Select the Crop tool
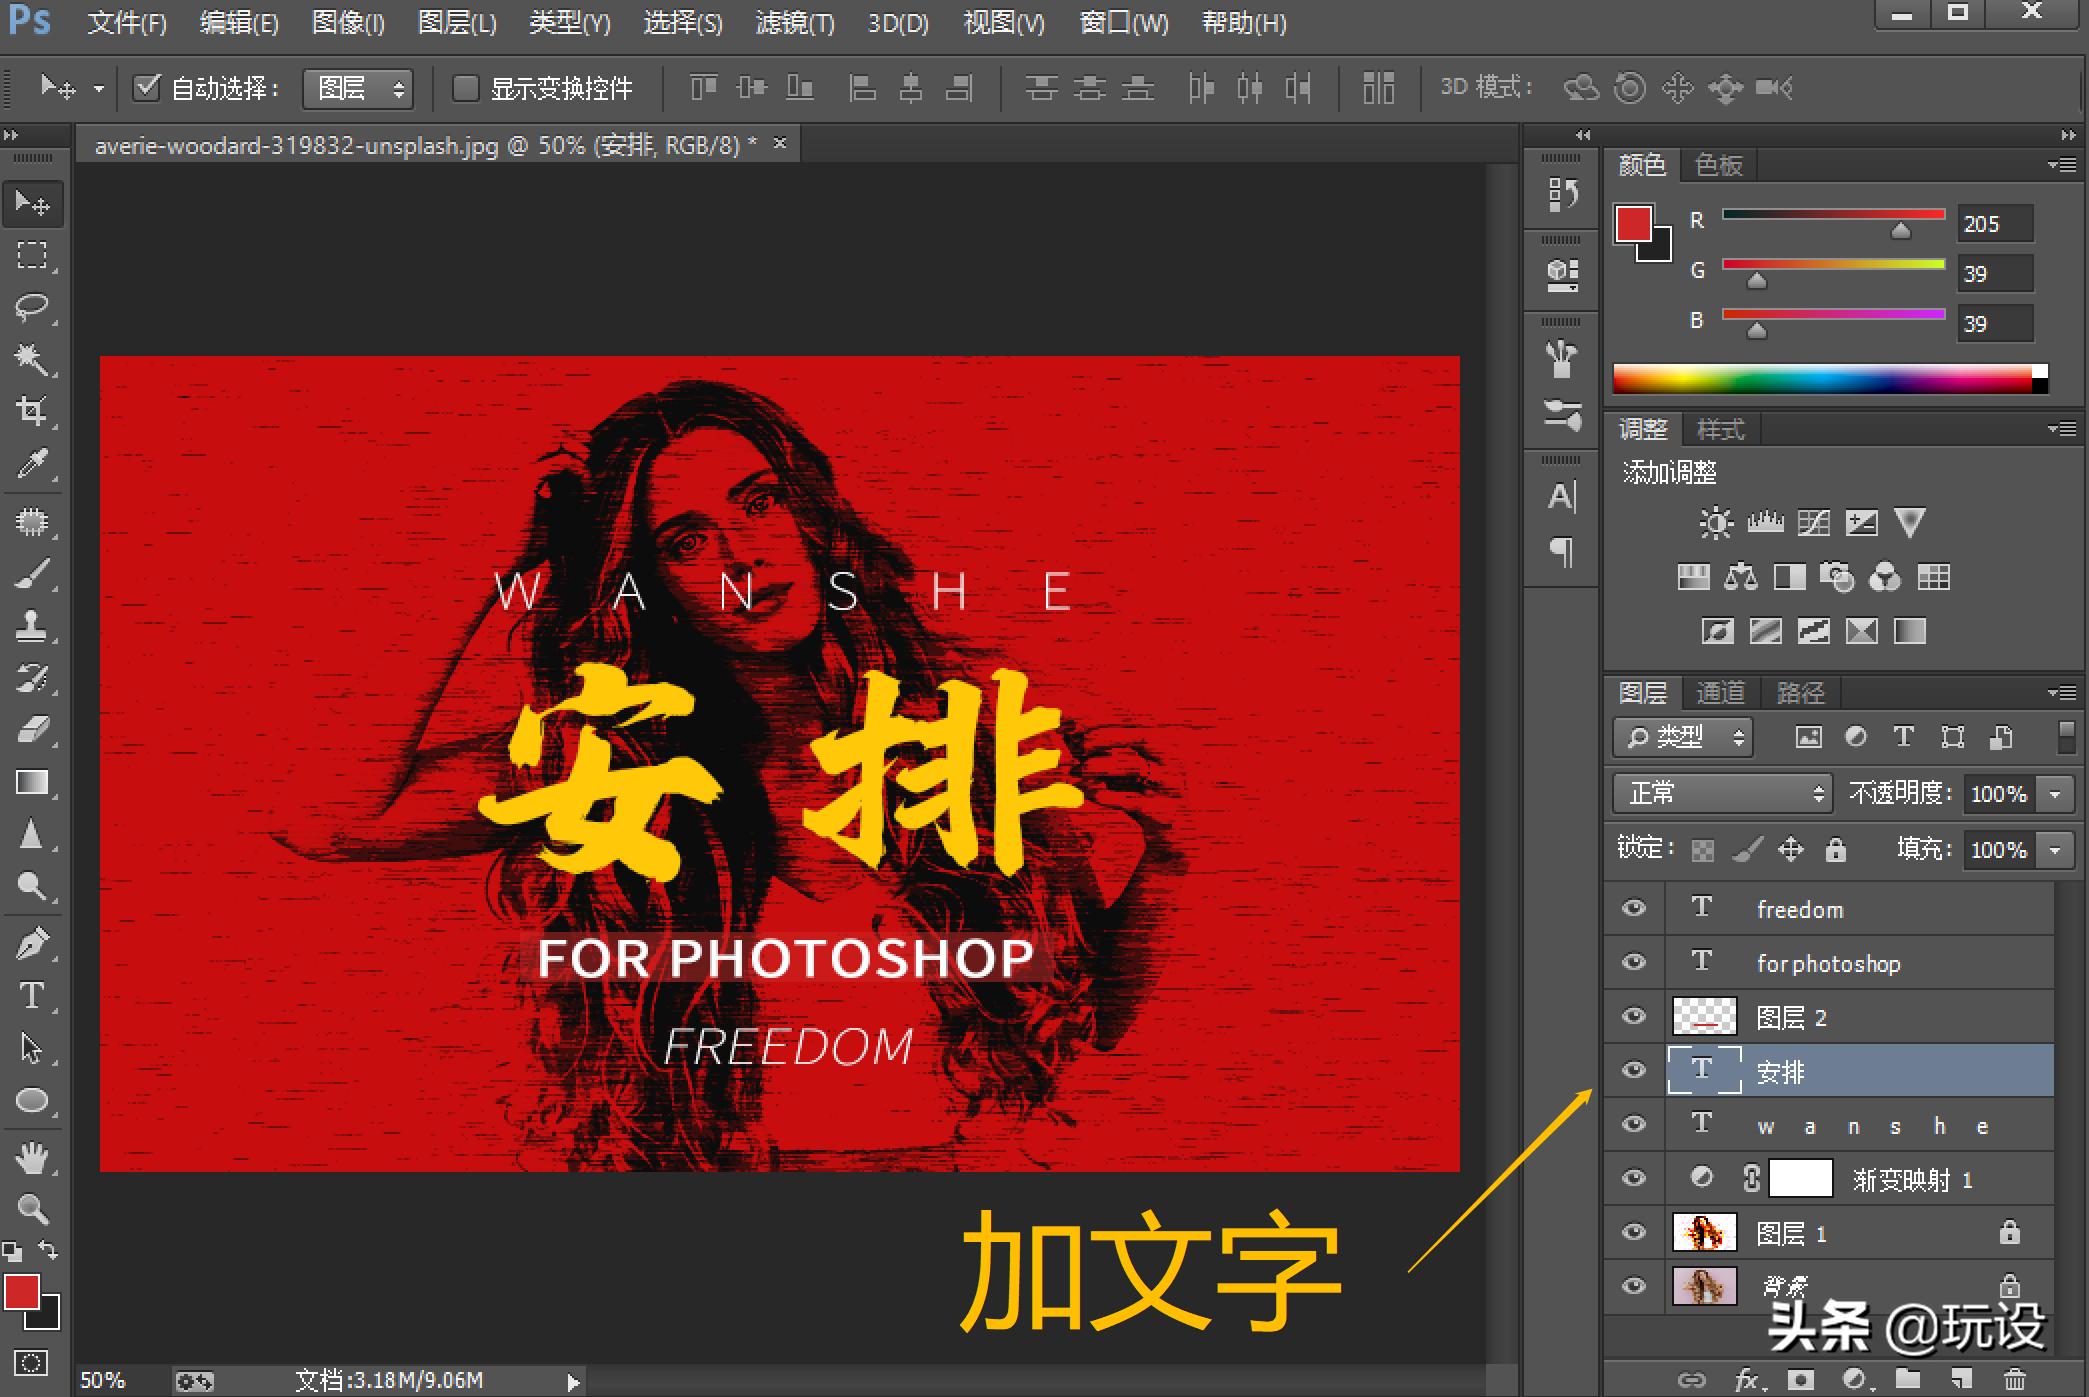The image size is (2089, 1397). click(32, 410)
